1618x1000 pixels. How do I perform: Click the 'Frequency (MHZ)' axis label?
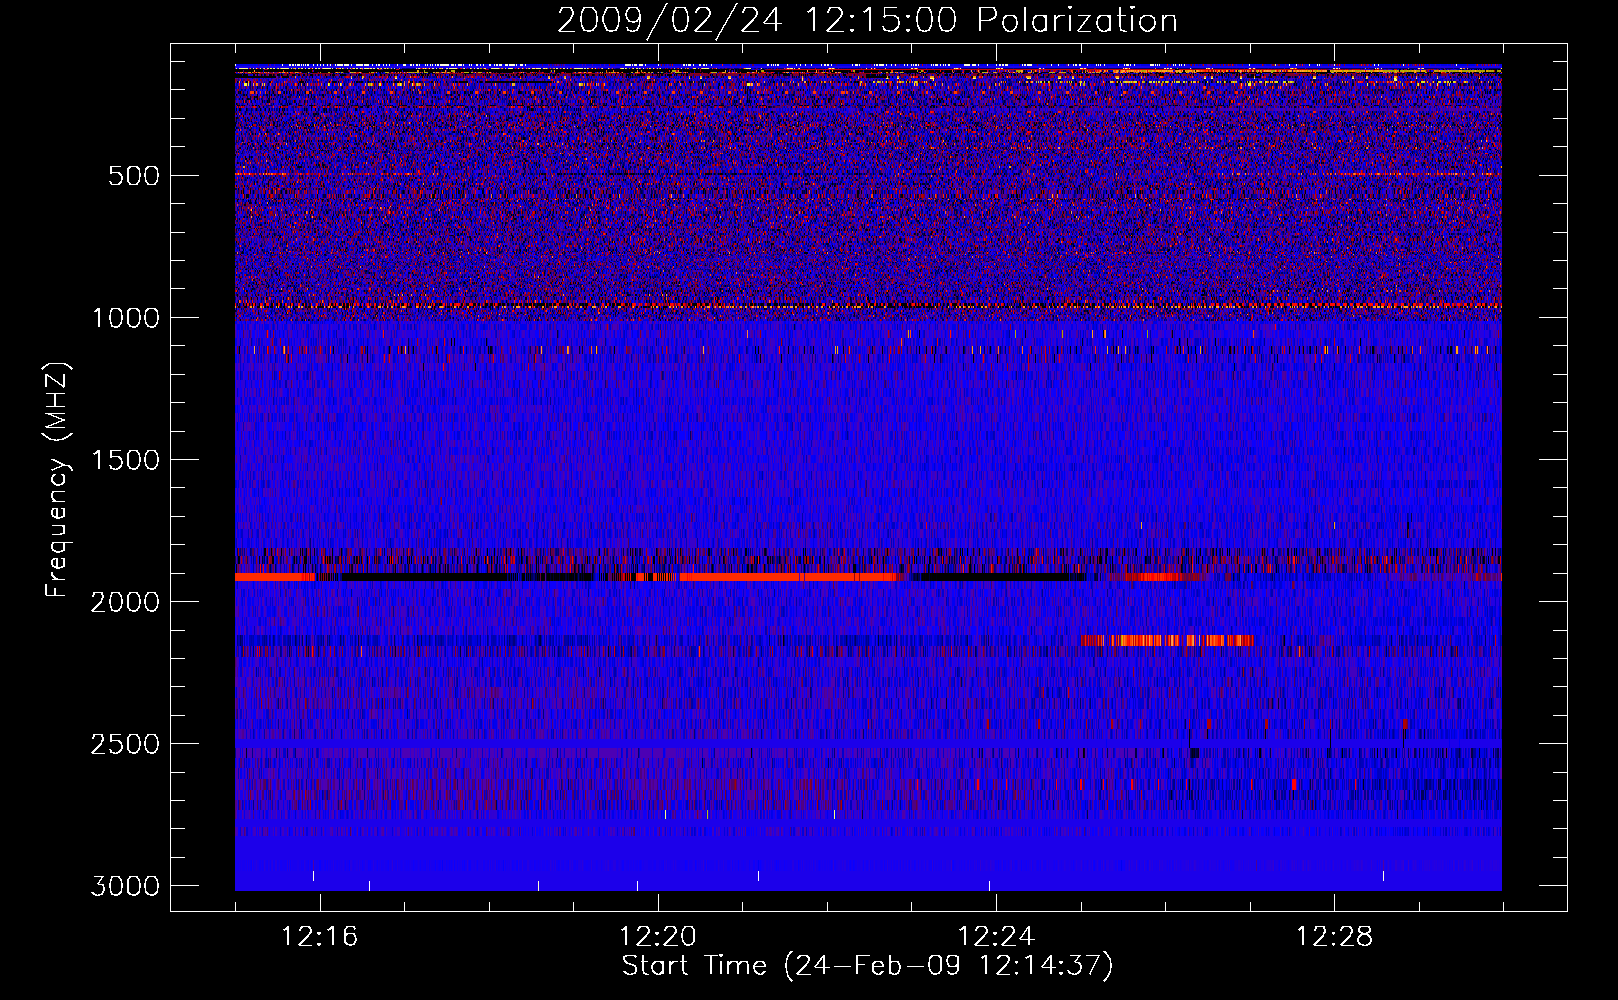pyautogui.click(x=57, y=480)
